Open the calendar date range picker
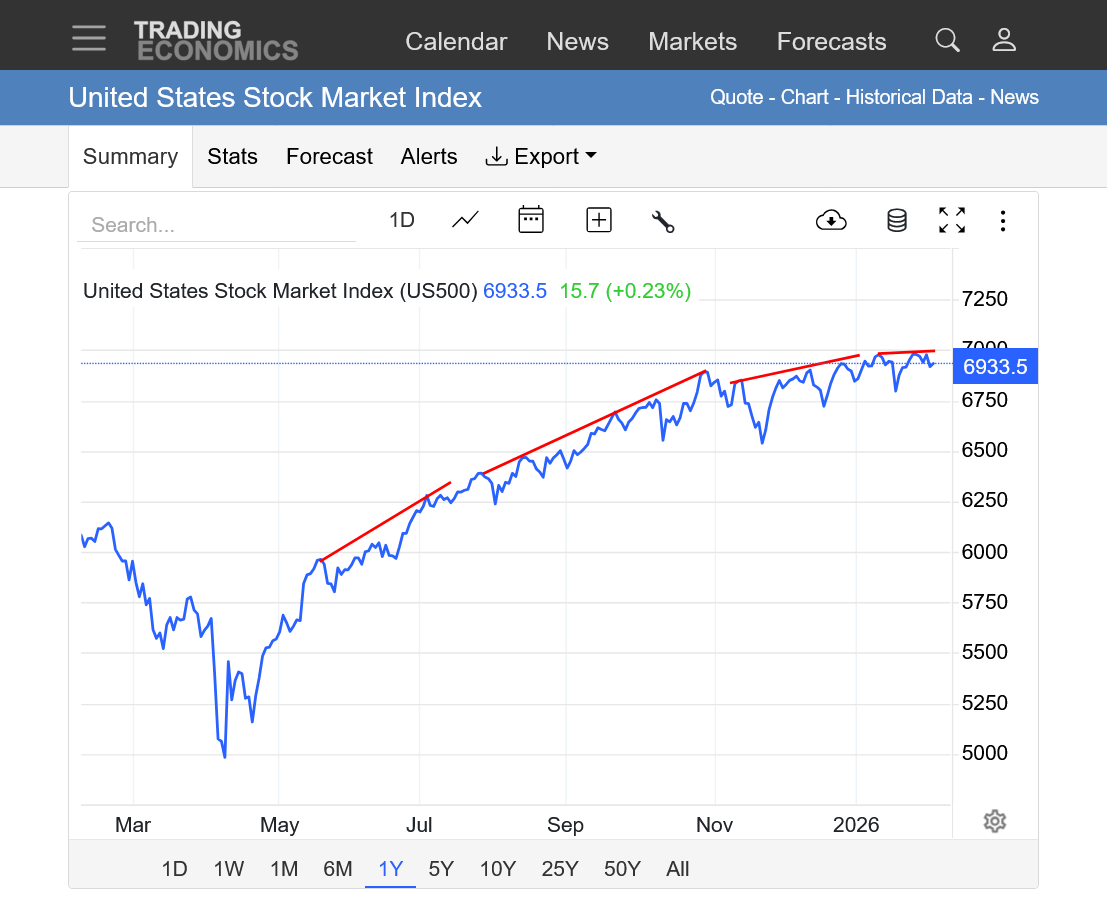Image resolution: width=1107 pixels, height=901 pixels. click(x=531, y=220)
